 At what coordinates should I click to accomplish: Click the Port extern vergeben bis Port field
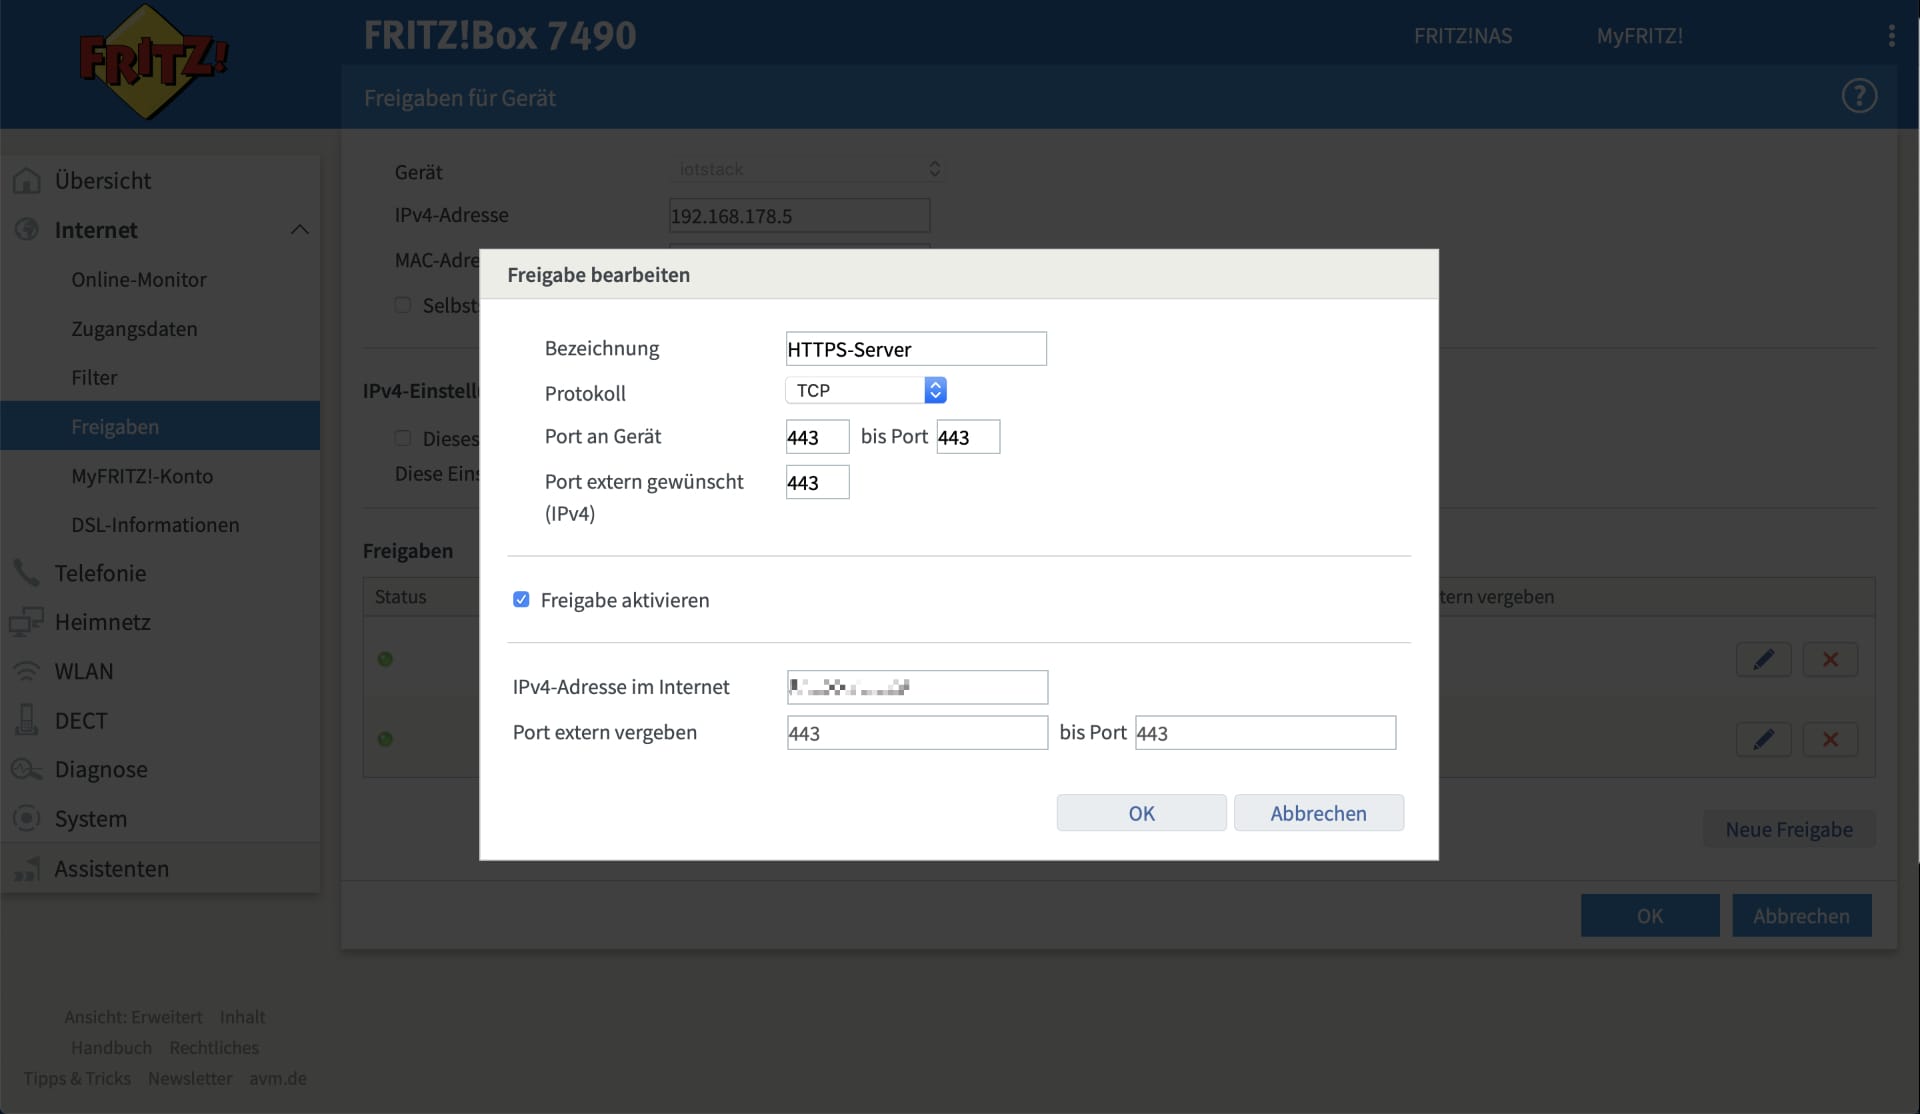click(1265, 733)
